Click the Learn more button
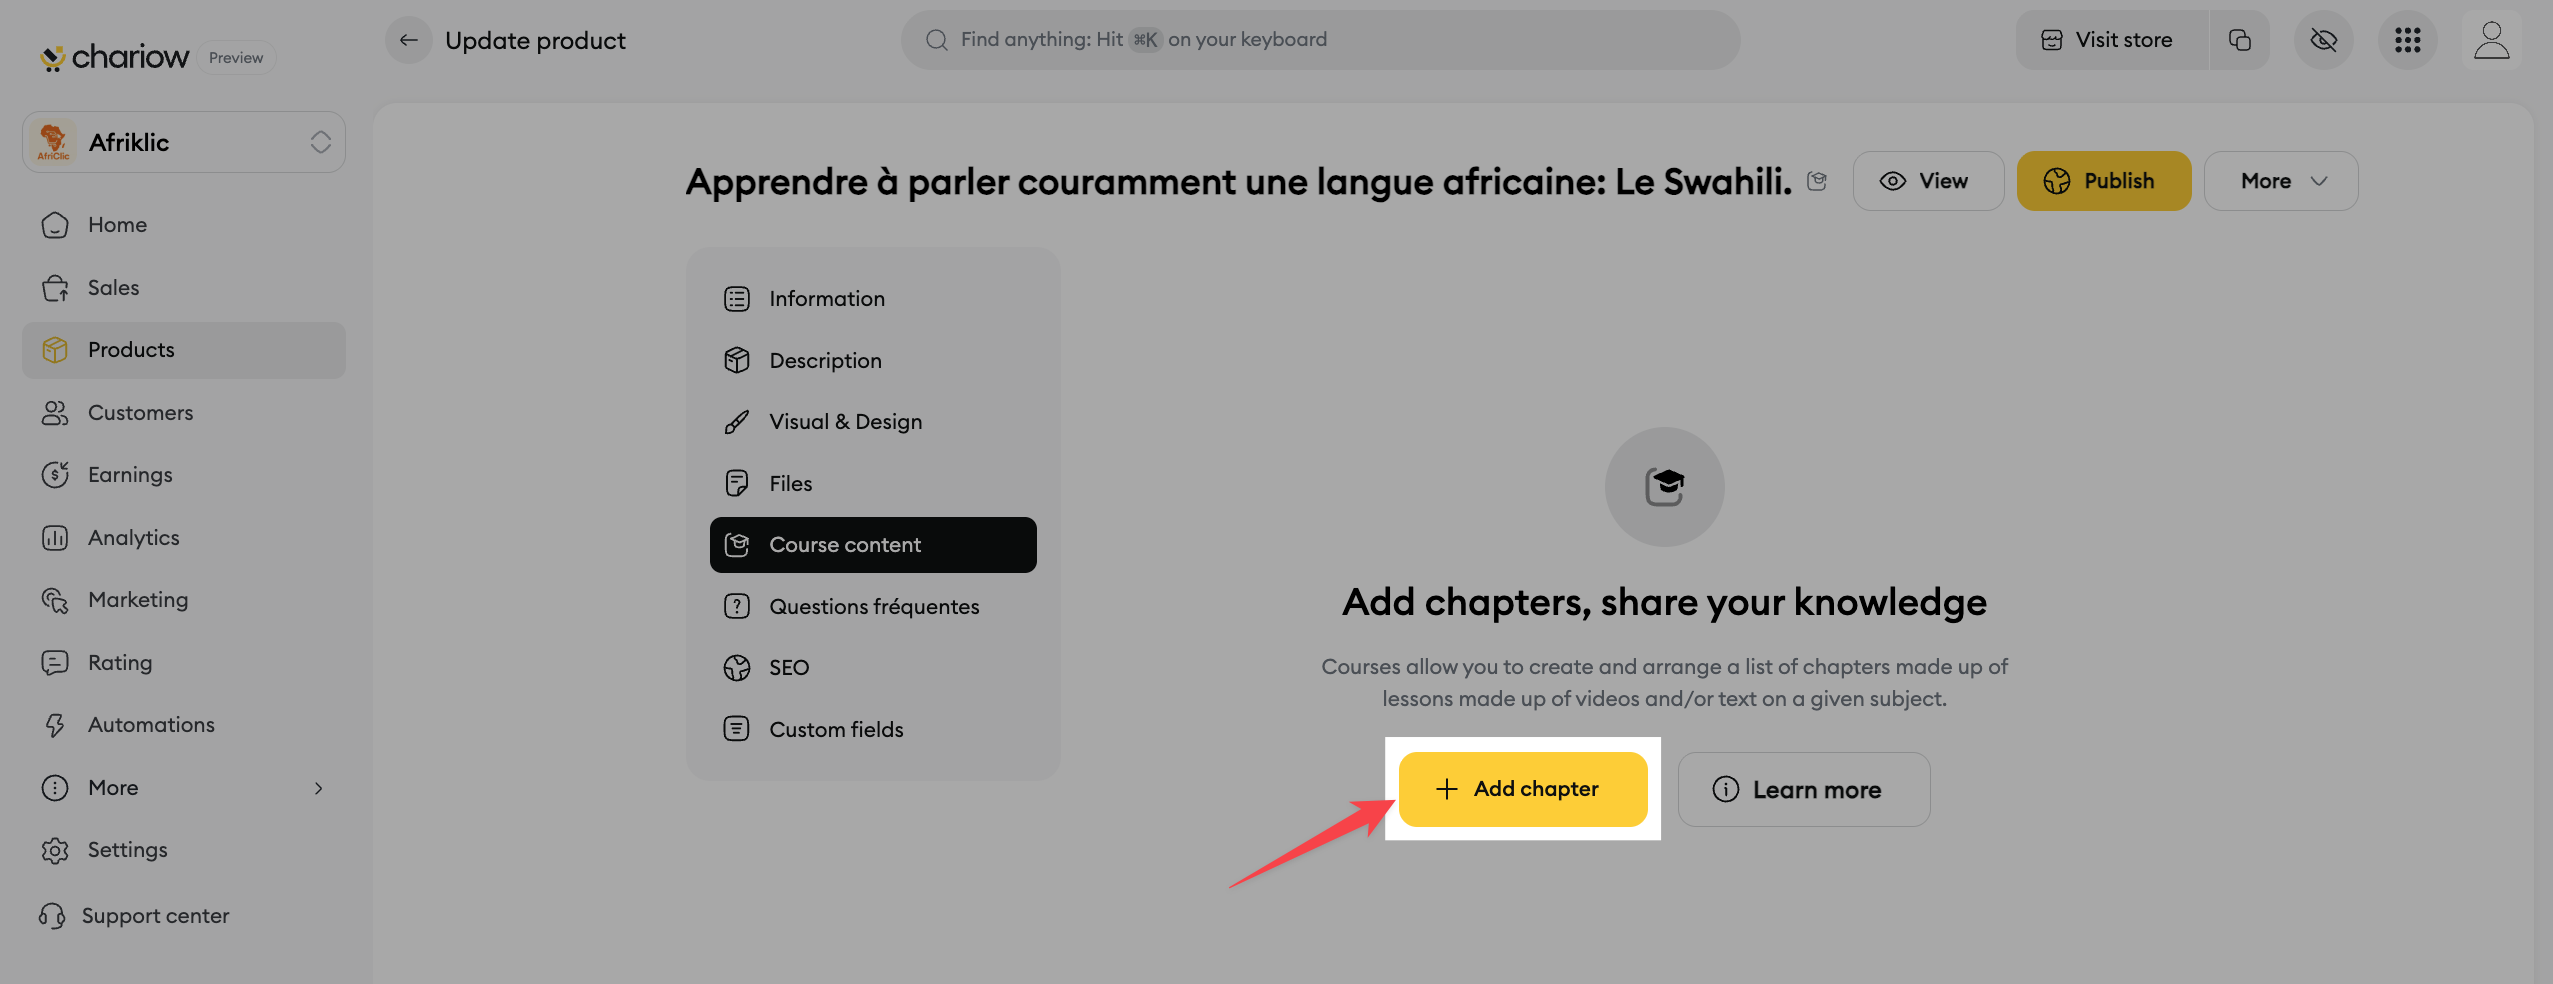This screenshot has width=2553, height=984. coord(1803,790)
